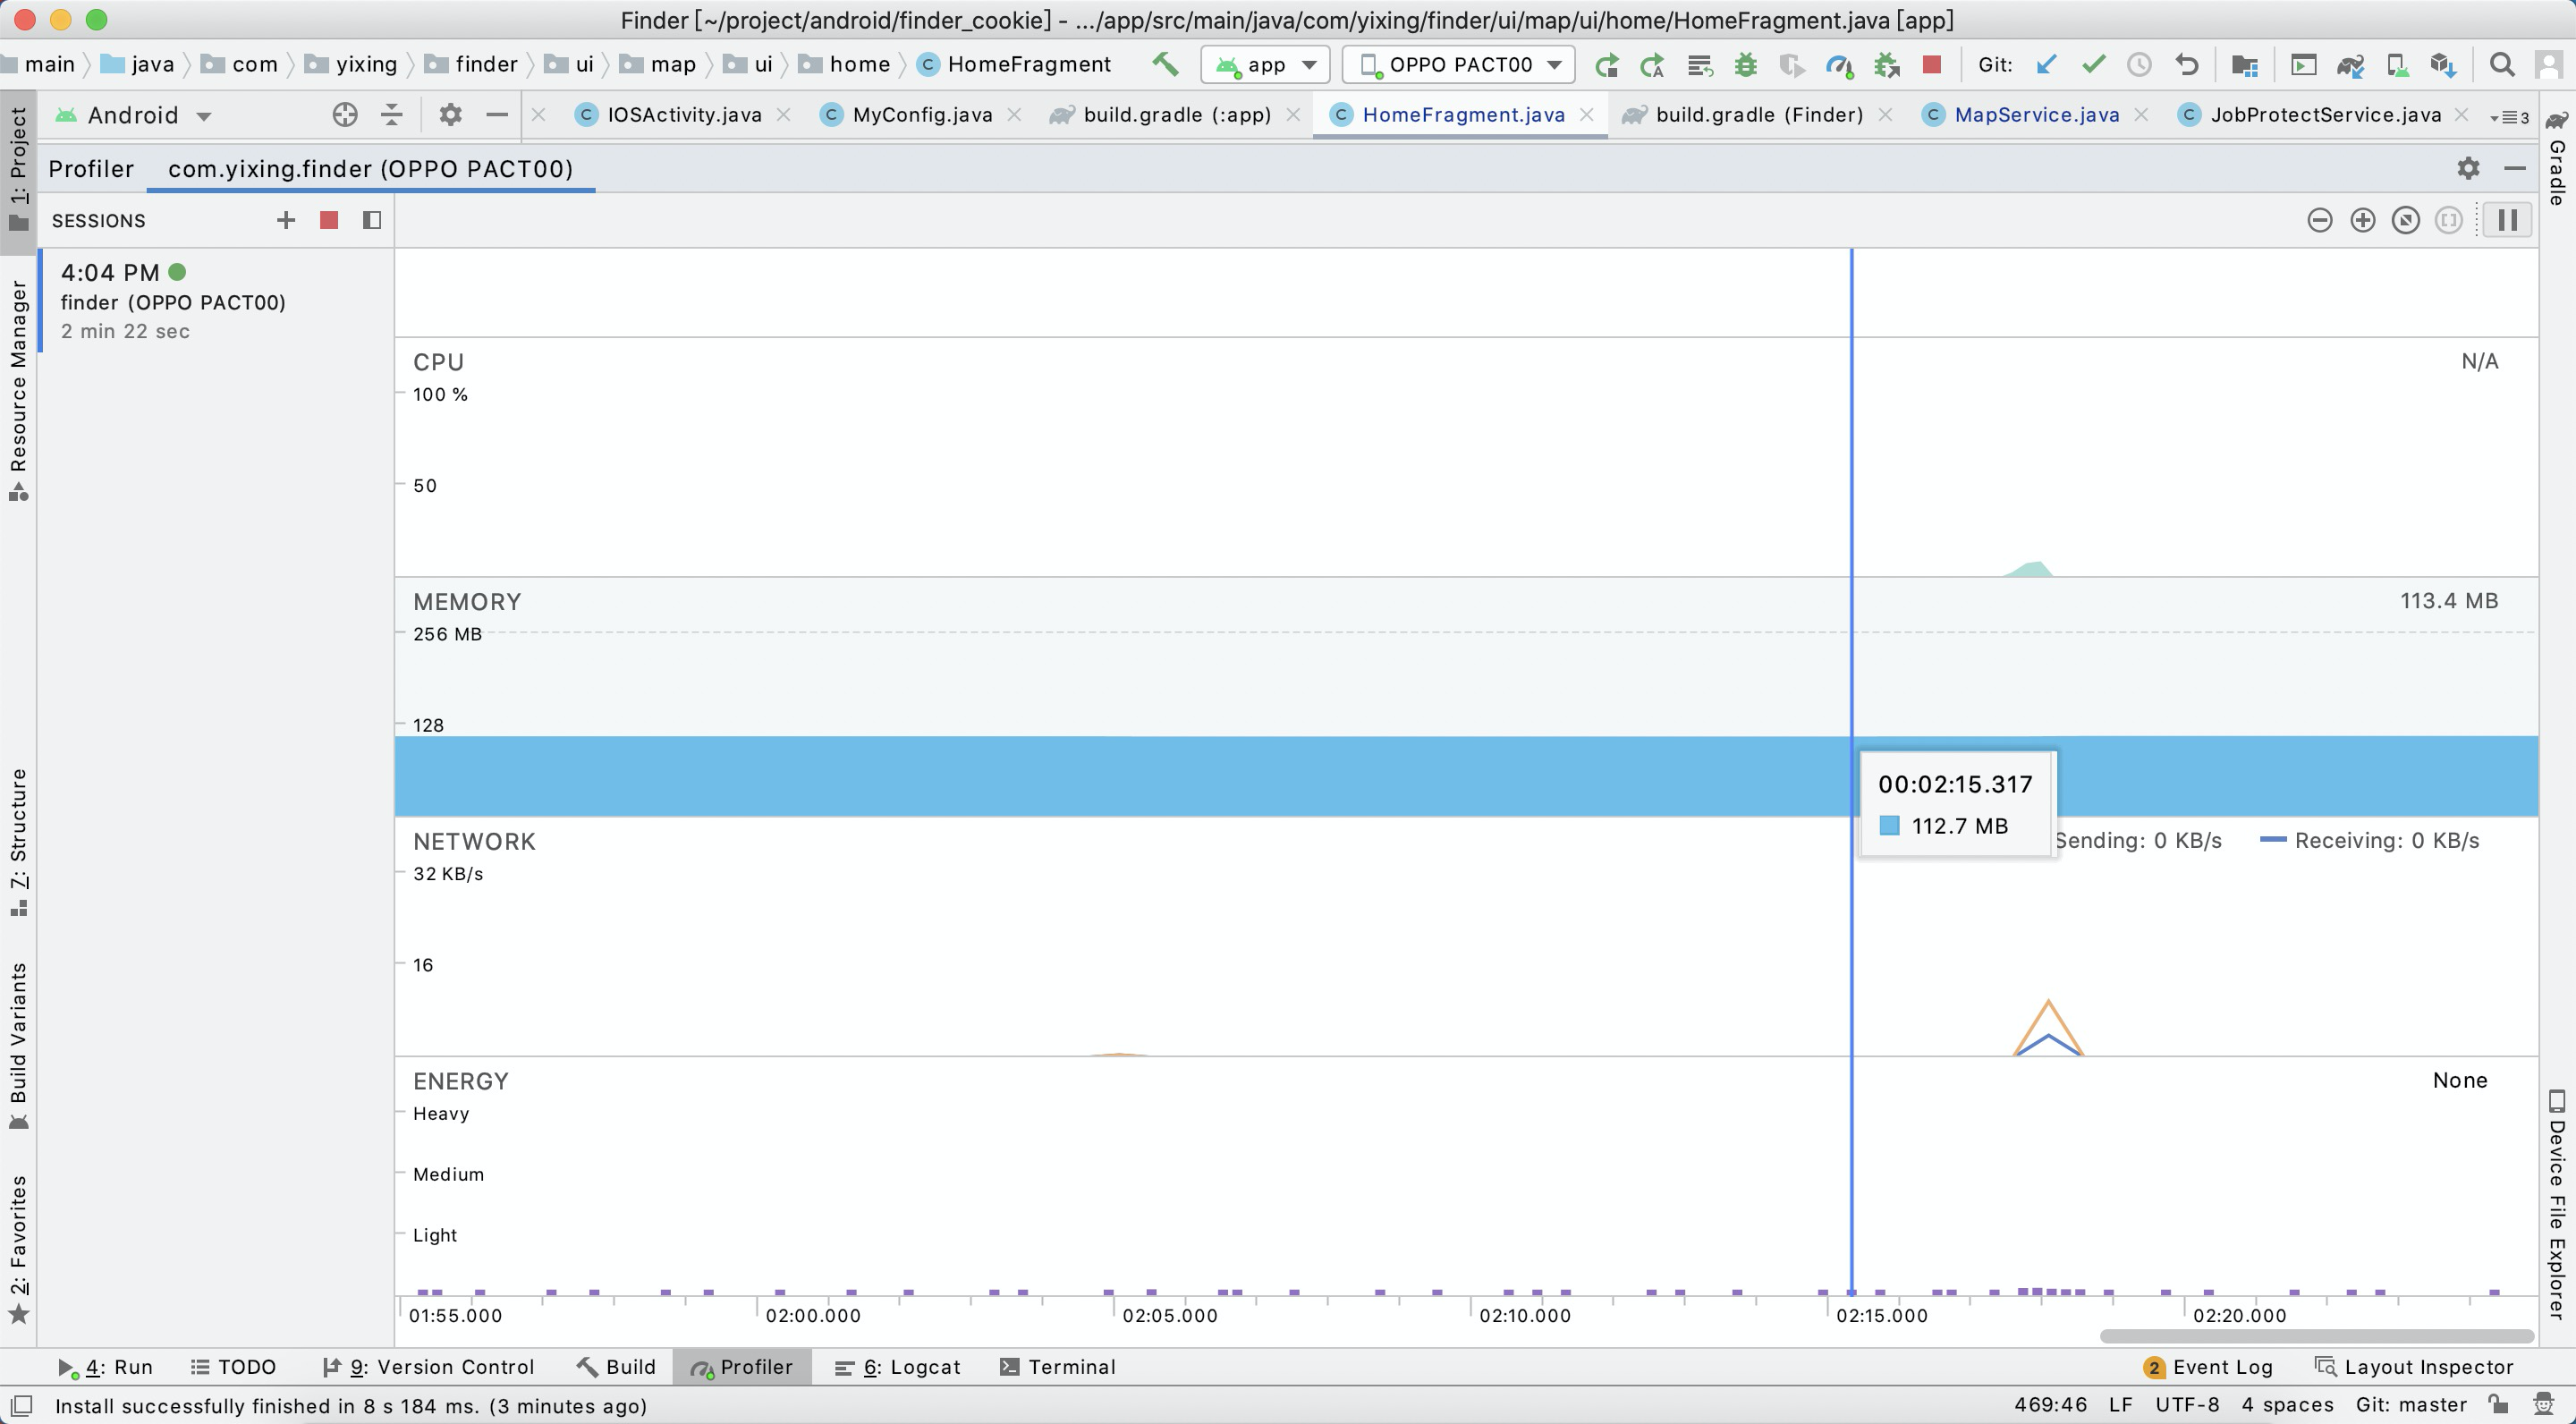The height and width of the screenshot is (1424, 2576).
Task: Stop the current profiling session
Action: [328, 220]
